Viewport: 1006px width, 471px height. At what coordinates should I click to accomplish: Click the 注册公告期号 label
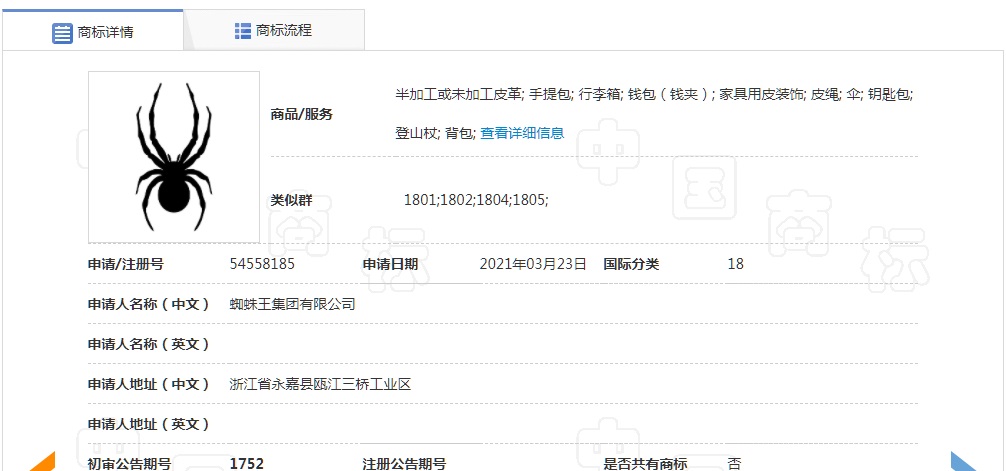(x=404, y=463)
